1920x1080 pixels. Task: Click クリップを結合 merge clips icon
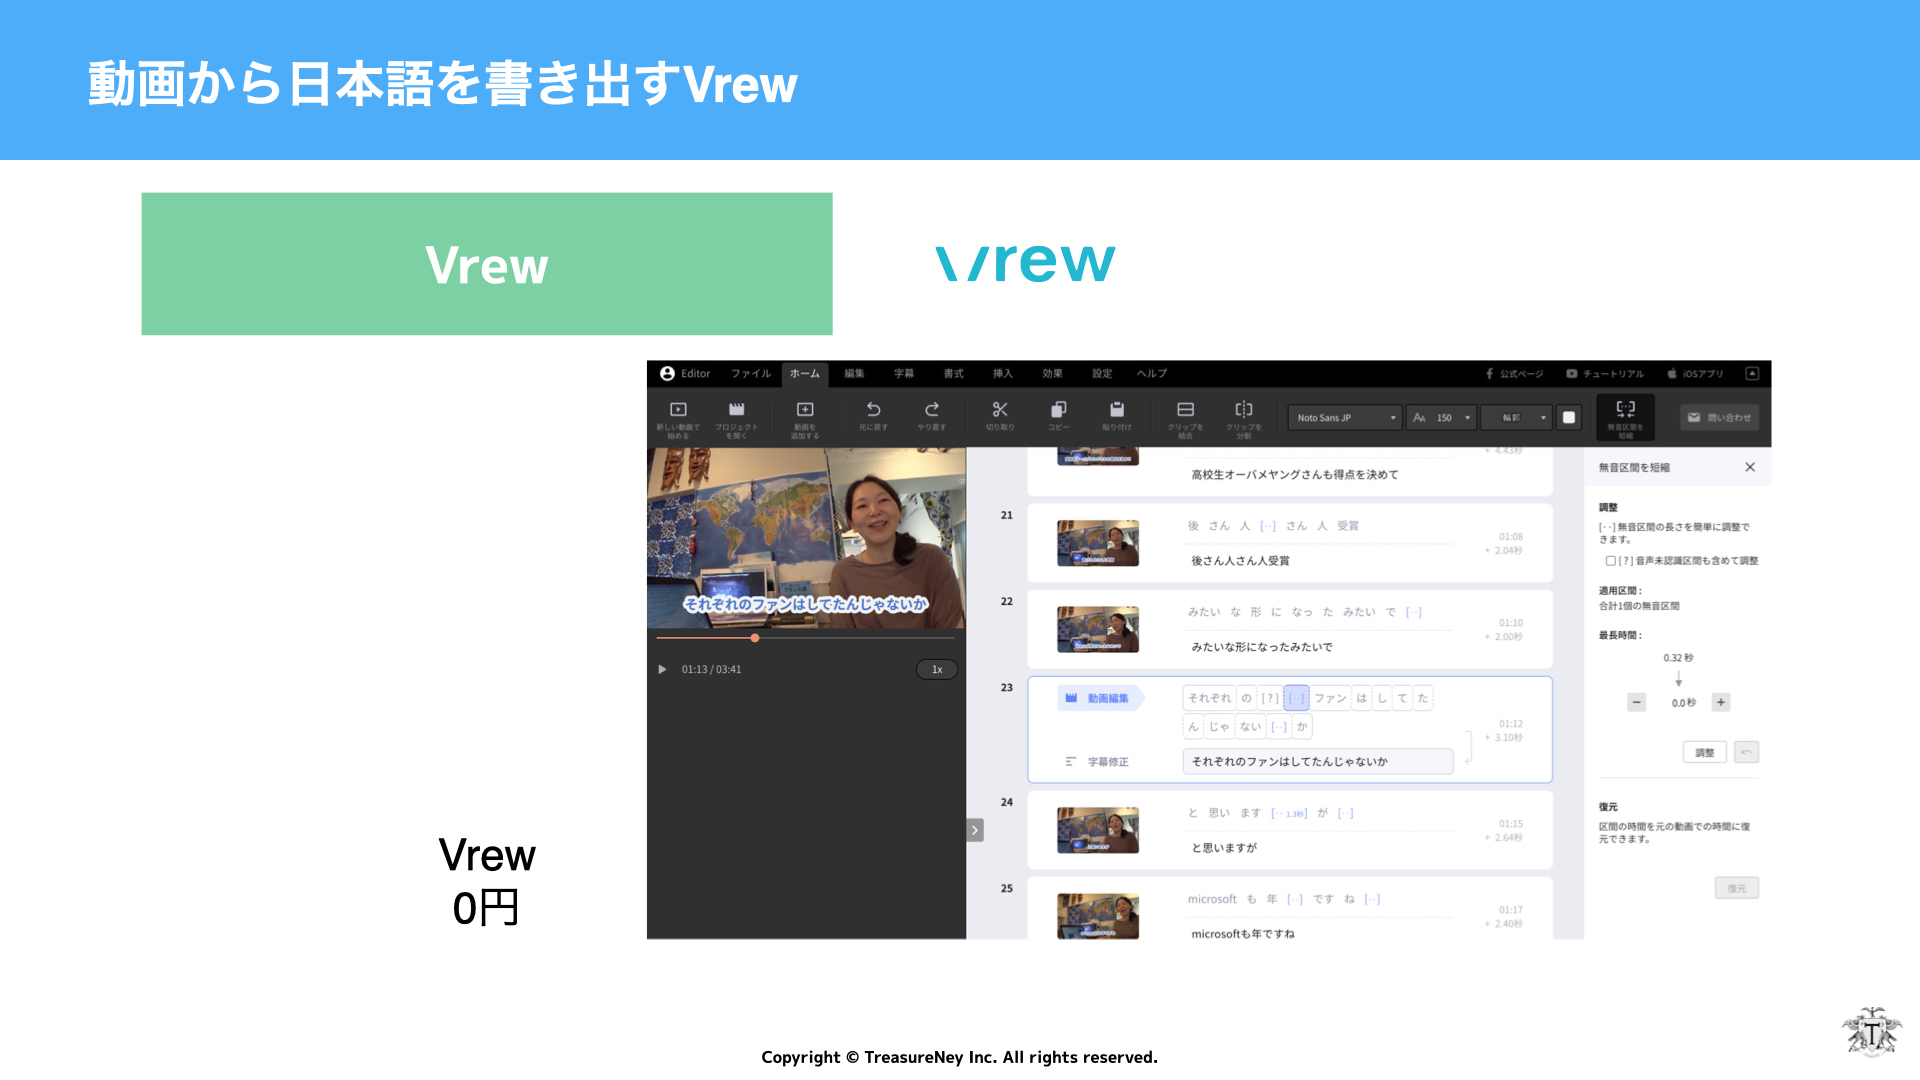[x=1185, y=410]
